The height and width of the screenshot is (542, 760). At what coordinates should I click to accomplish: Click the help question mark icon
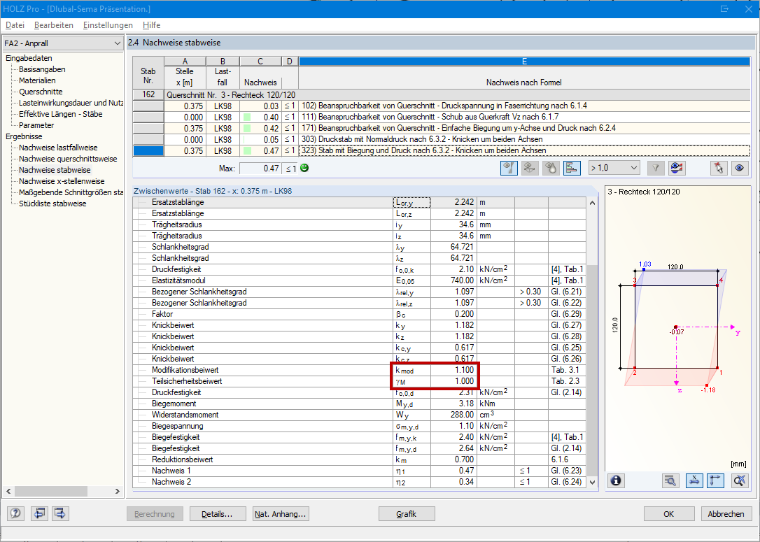tap(16, 513)
